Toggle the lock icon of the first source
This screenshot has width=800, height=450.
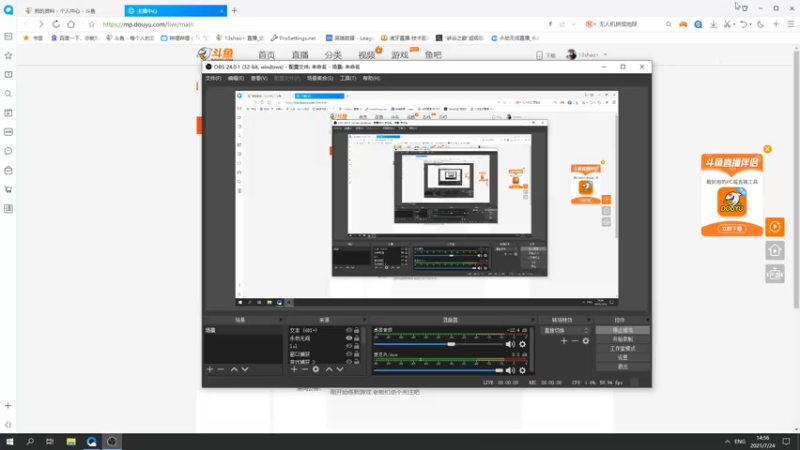[x=358, y=330]
